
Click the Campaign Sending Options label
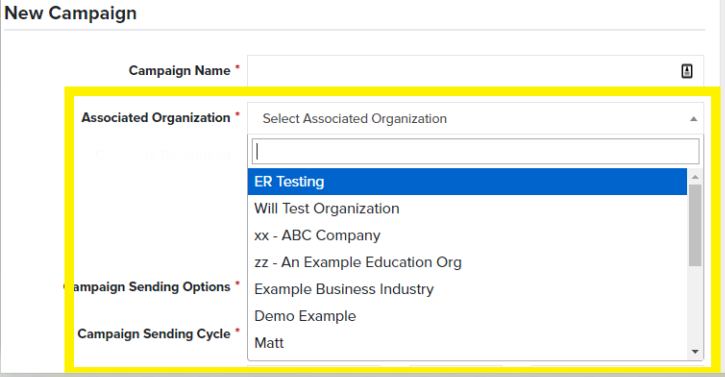(152, 287)
